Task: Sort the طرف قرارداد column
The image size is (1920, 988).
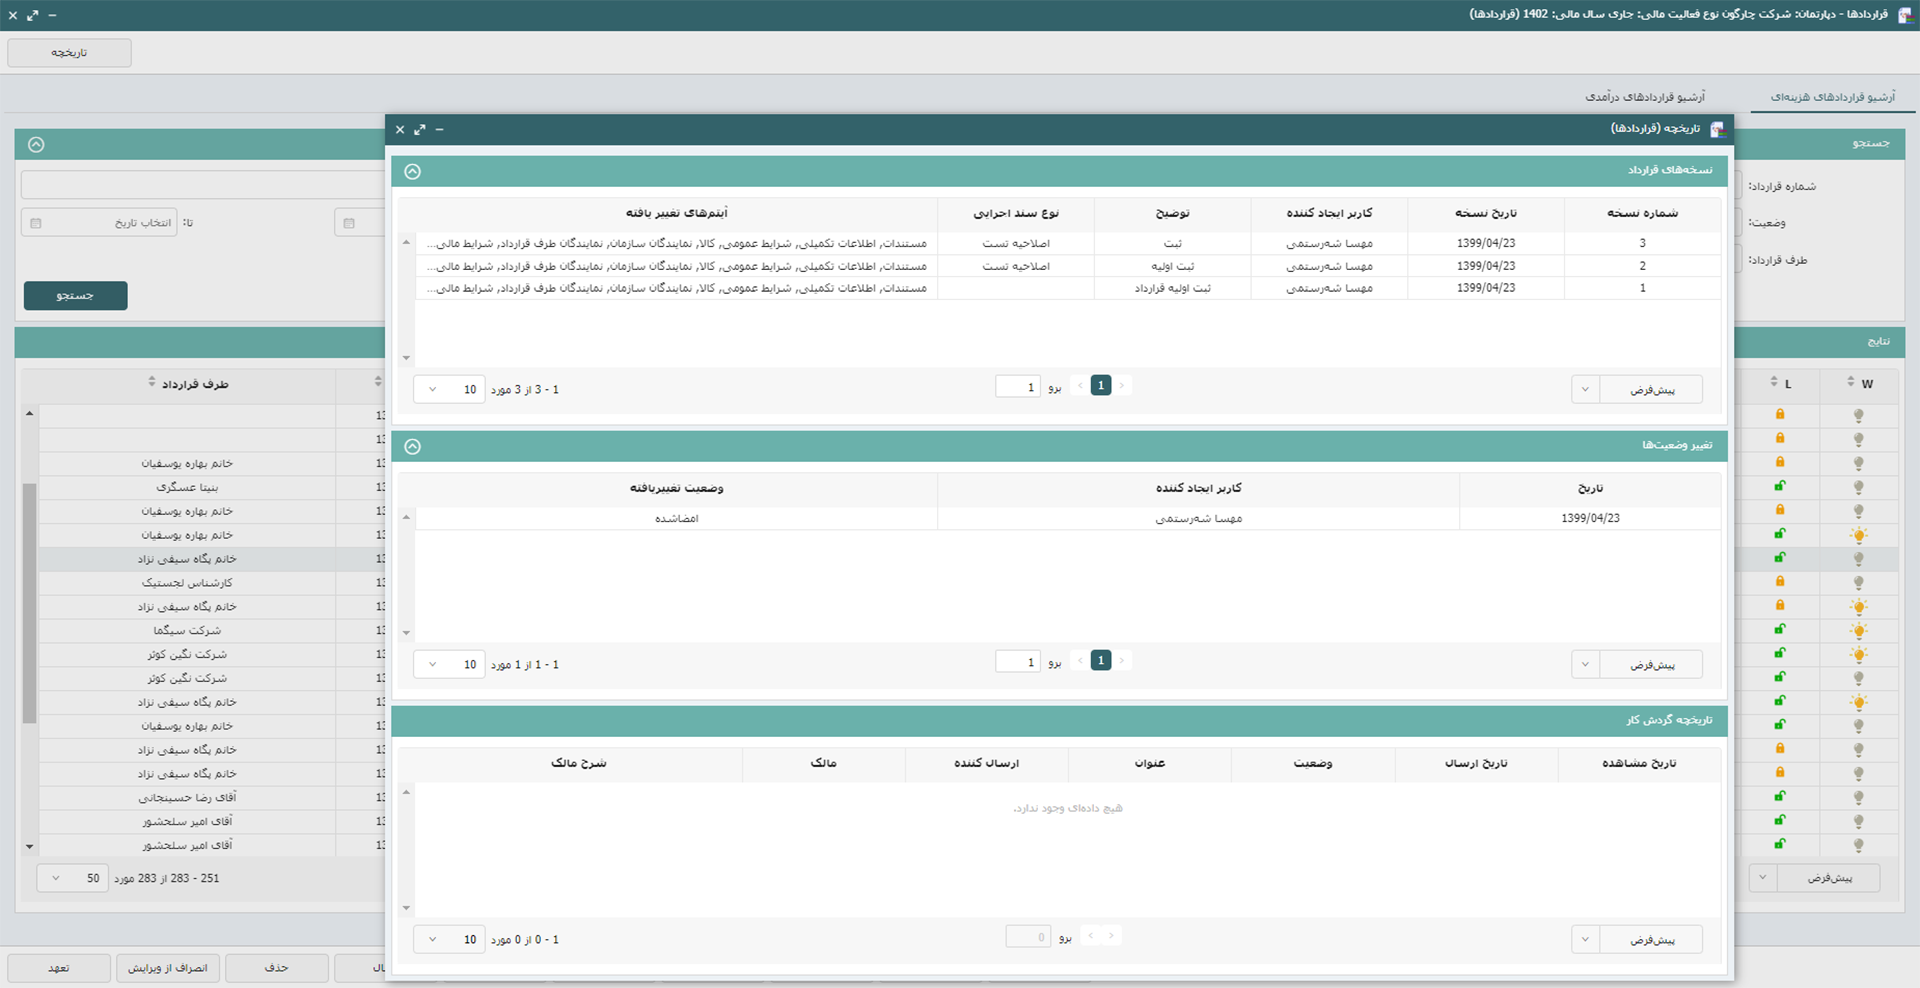Action: point(152,383)
